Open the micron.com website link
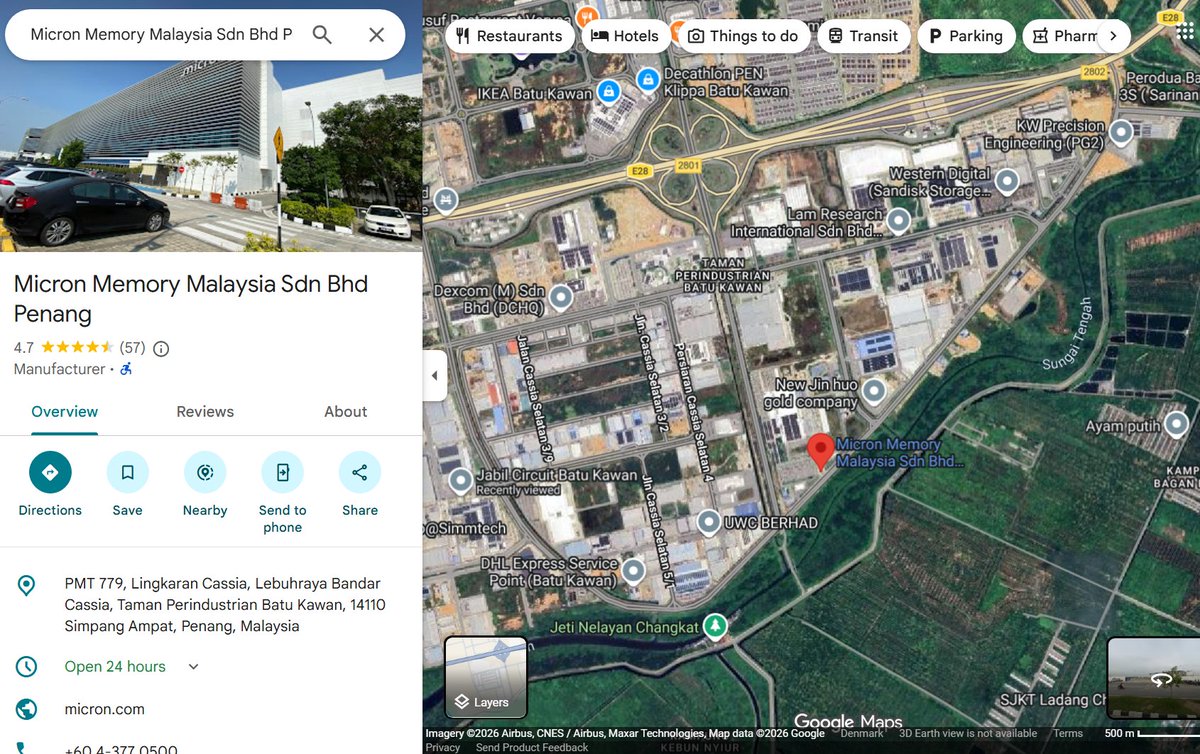 point(105,709)
